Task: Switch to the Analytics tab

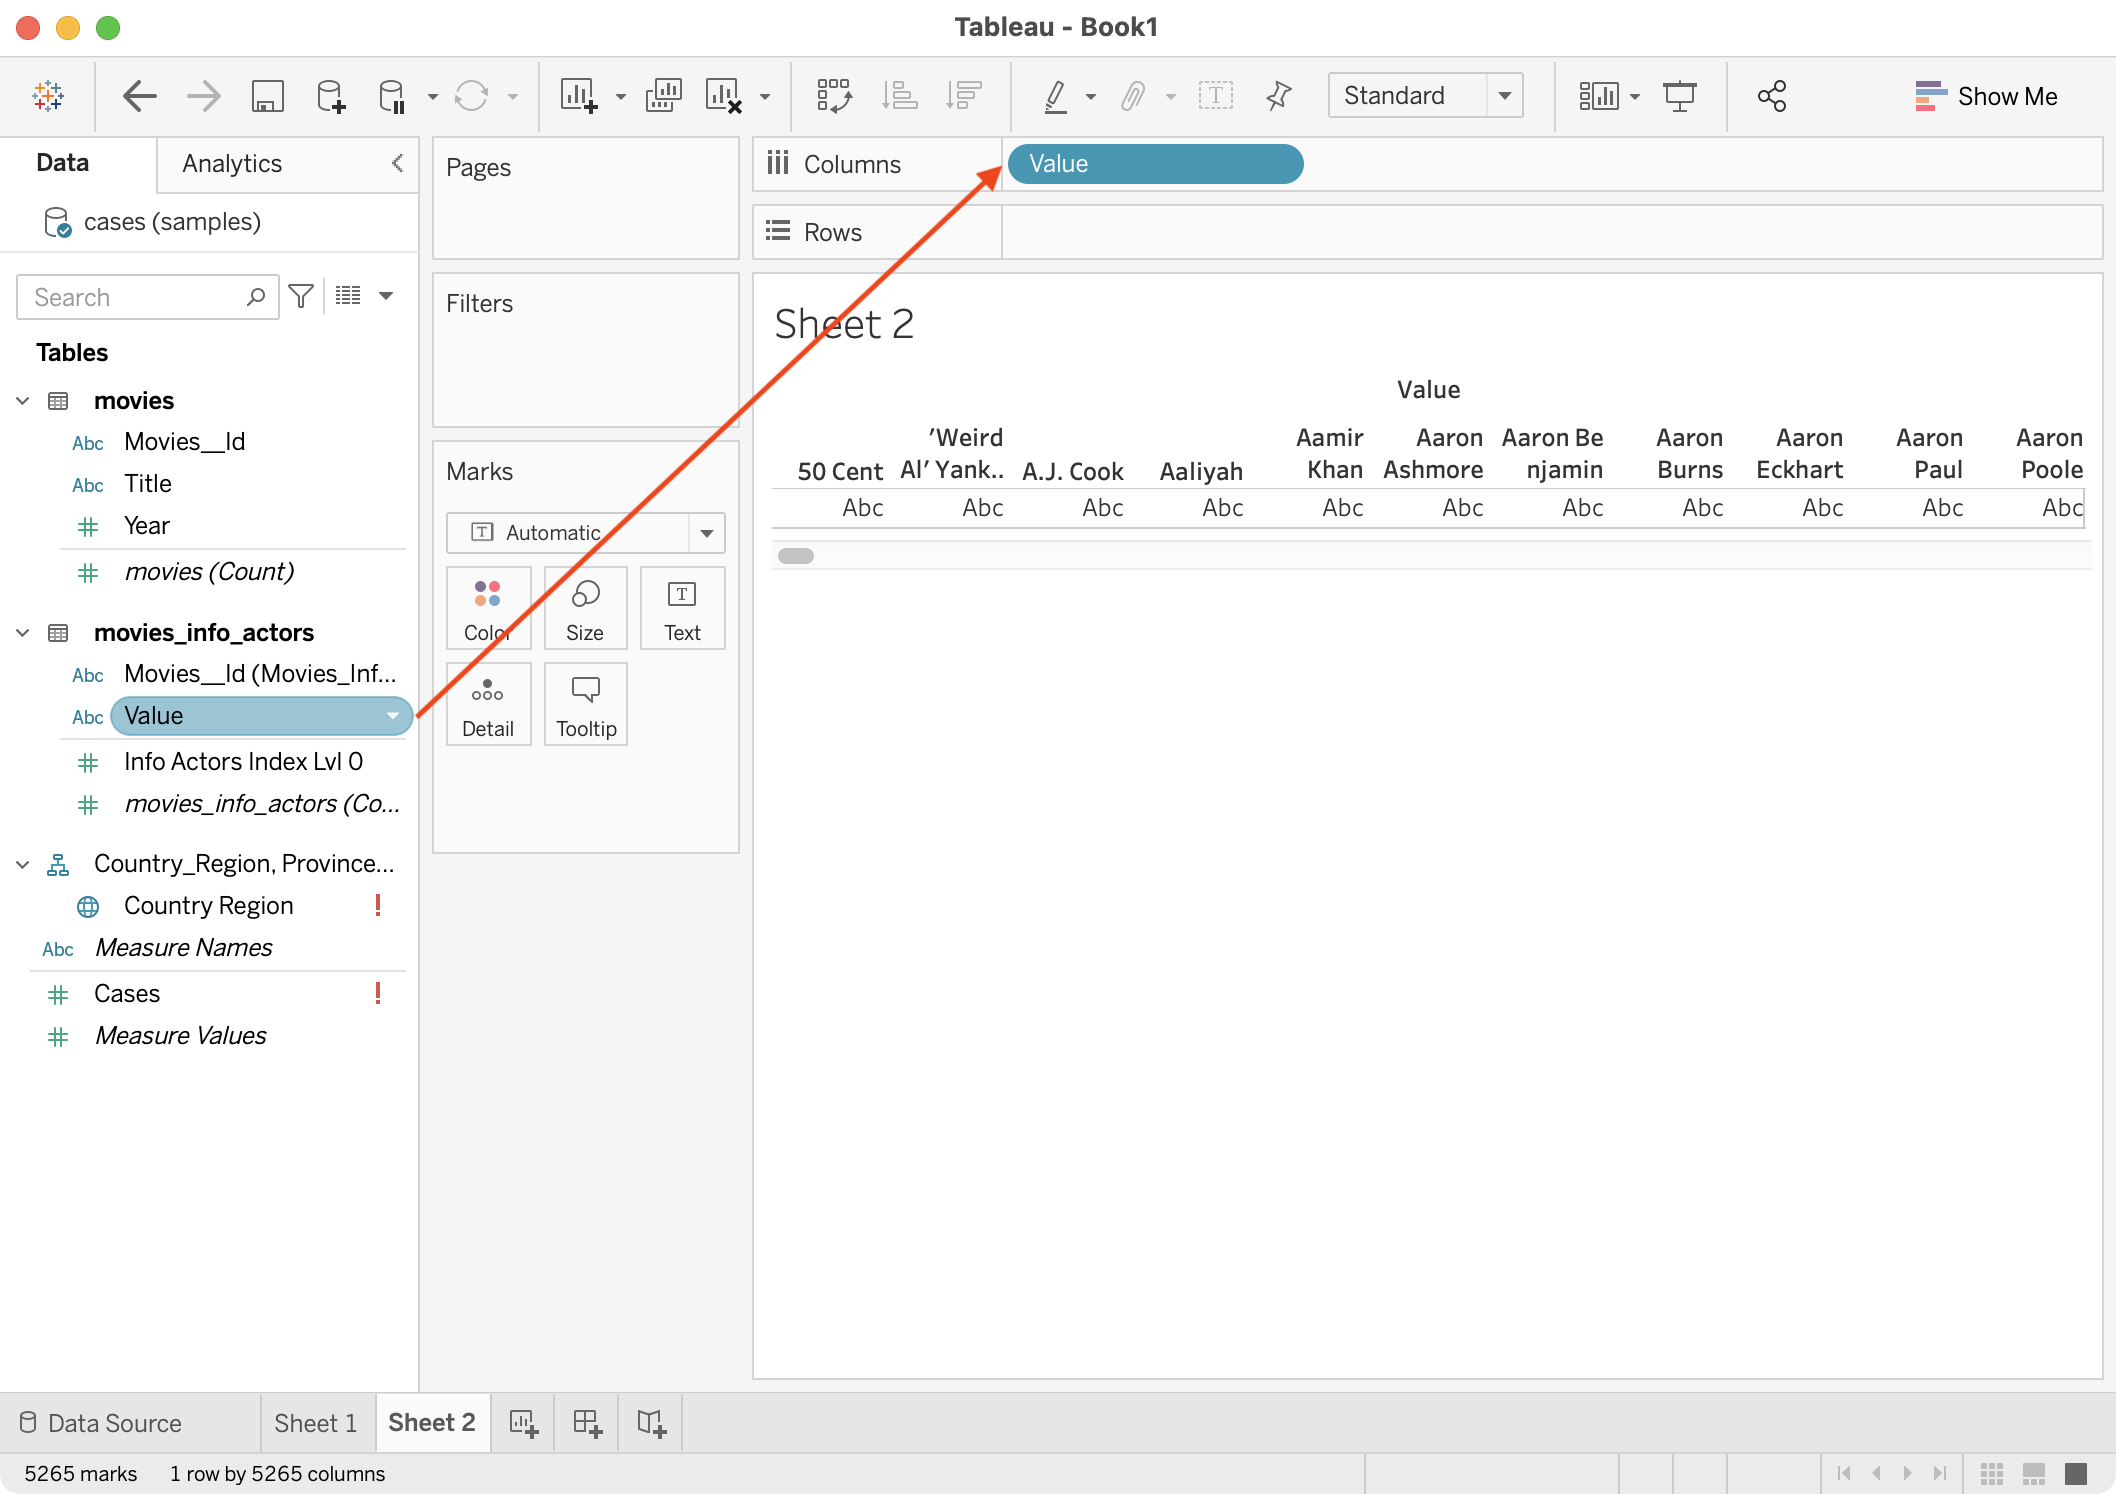Action: tap(232, 164)
